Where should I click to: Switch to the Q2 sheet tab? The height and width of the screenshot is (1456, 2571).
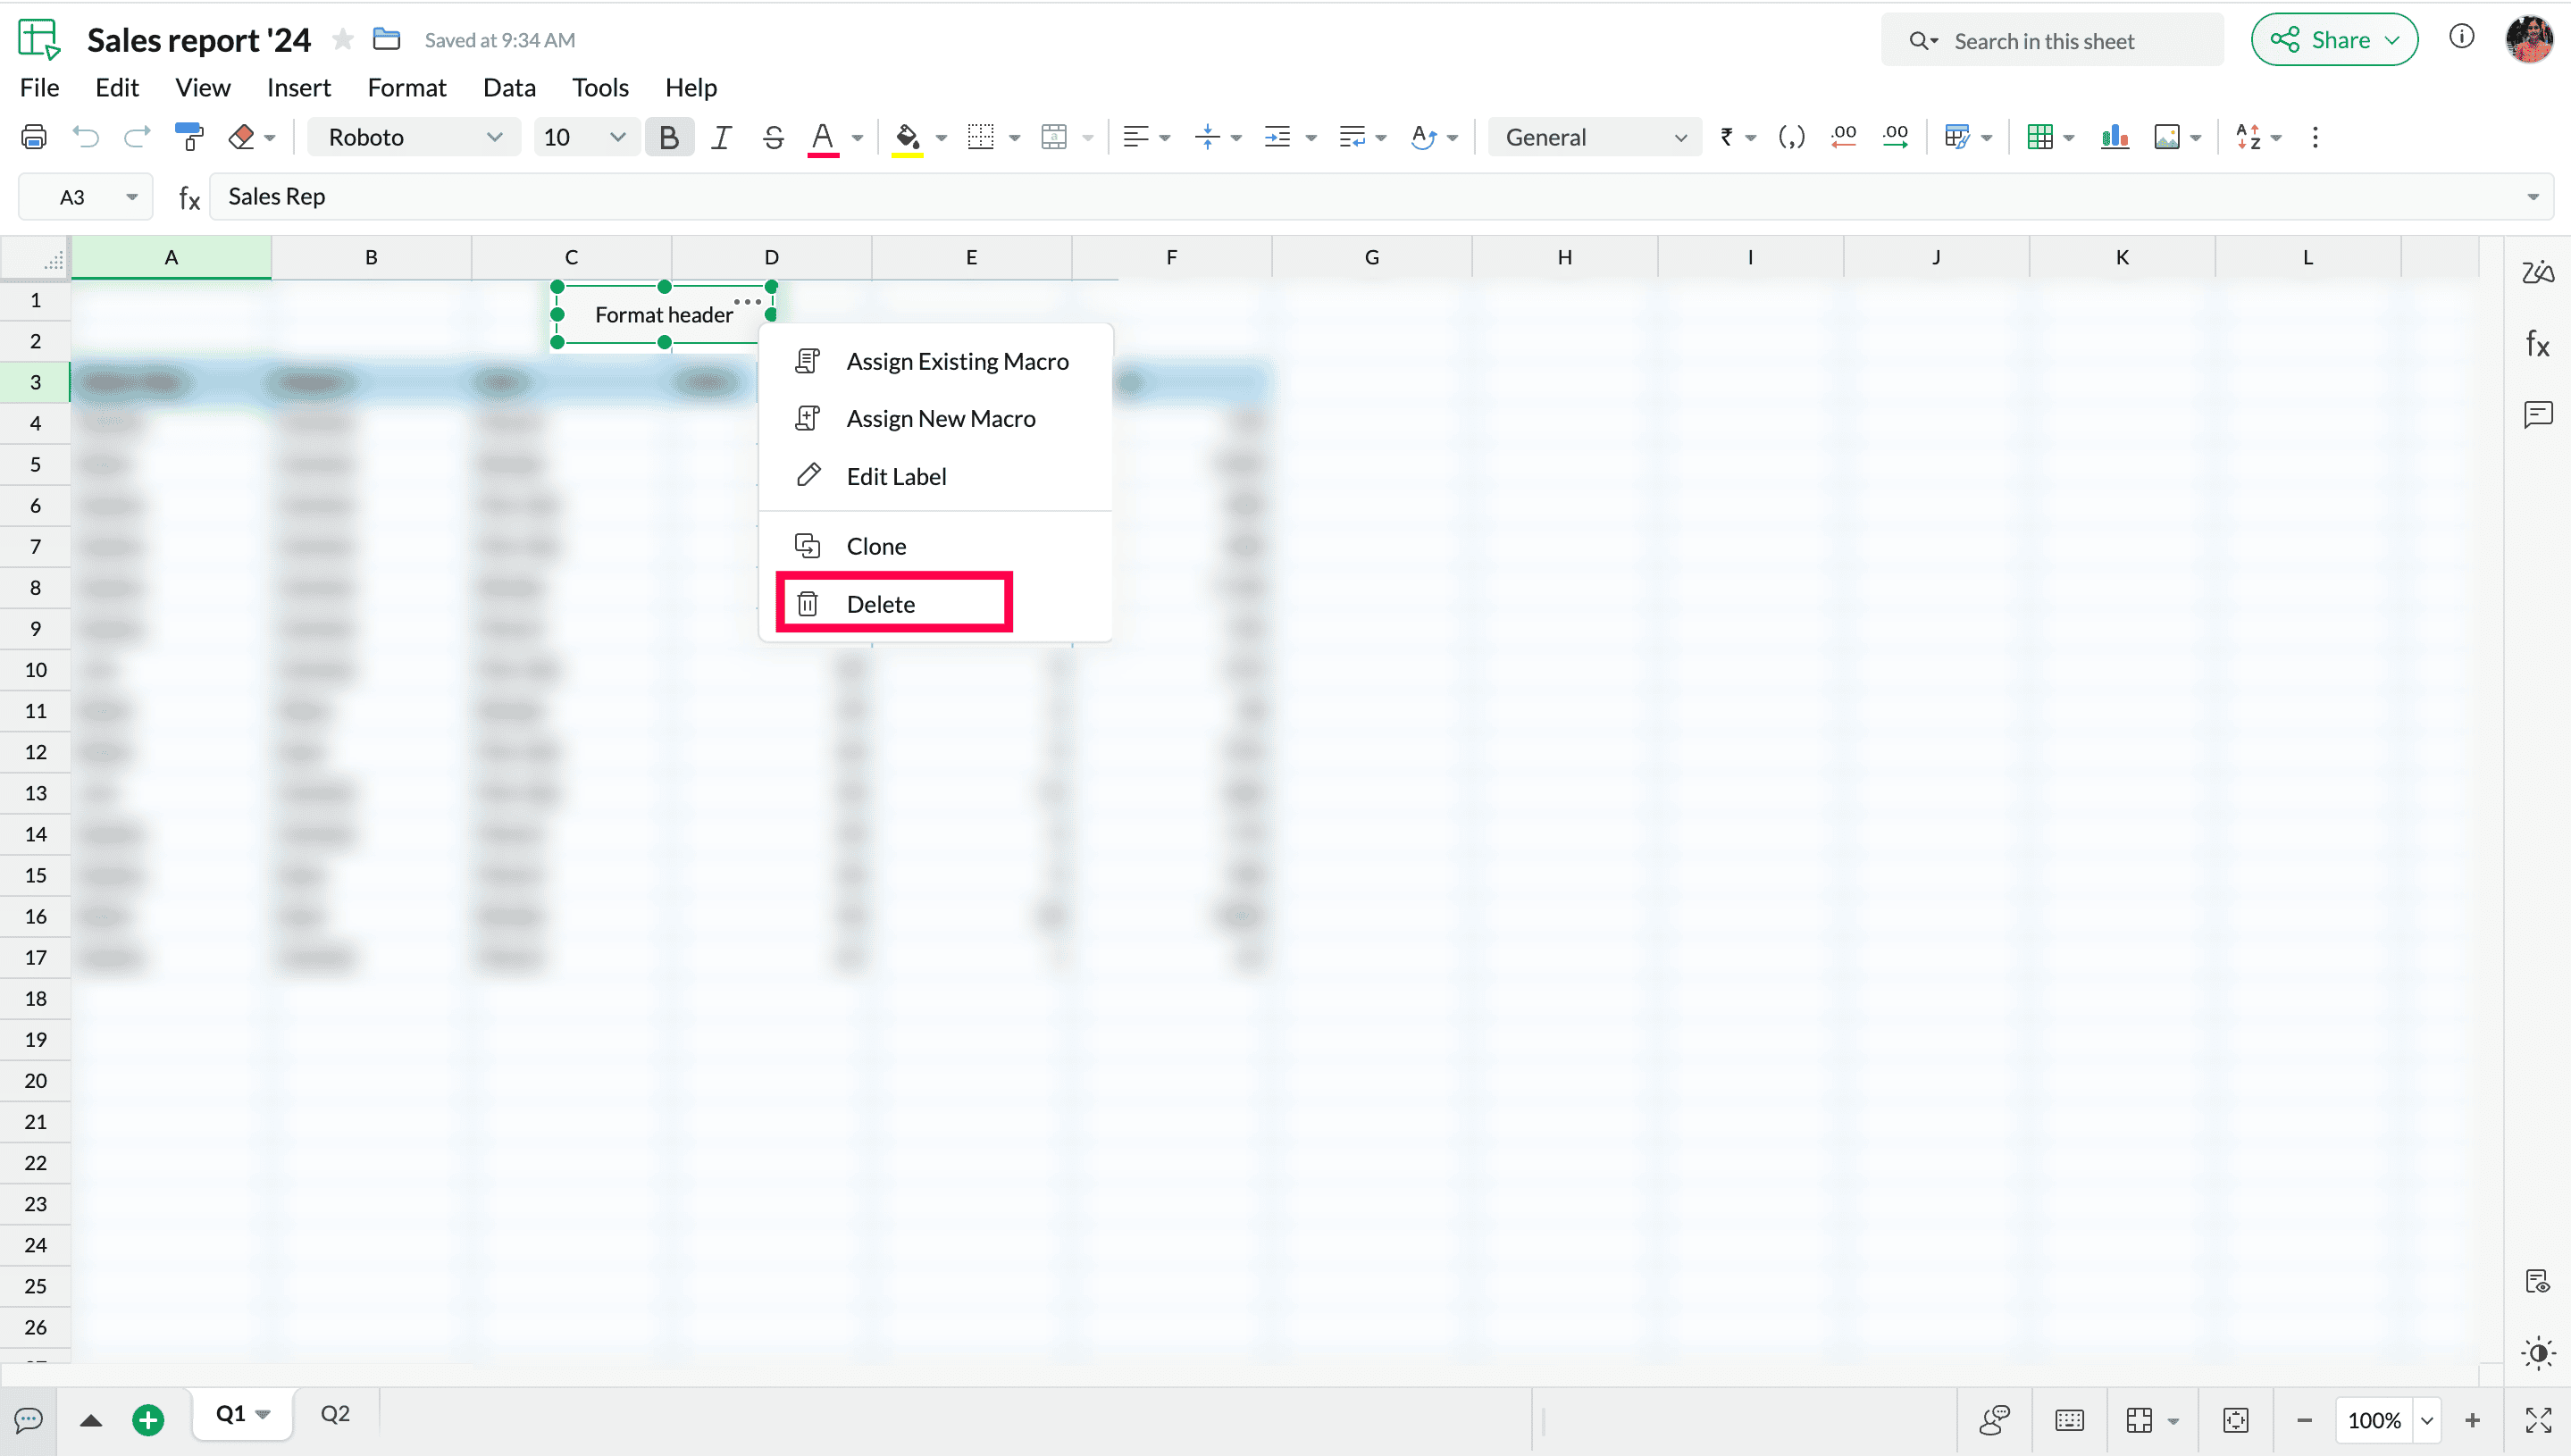tap(335, 1414)
